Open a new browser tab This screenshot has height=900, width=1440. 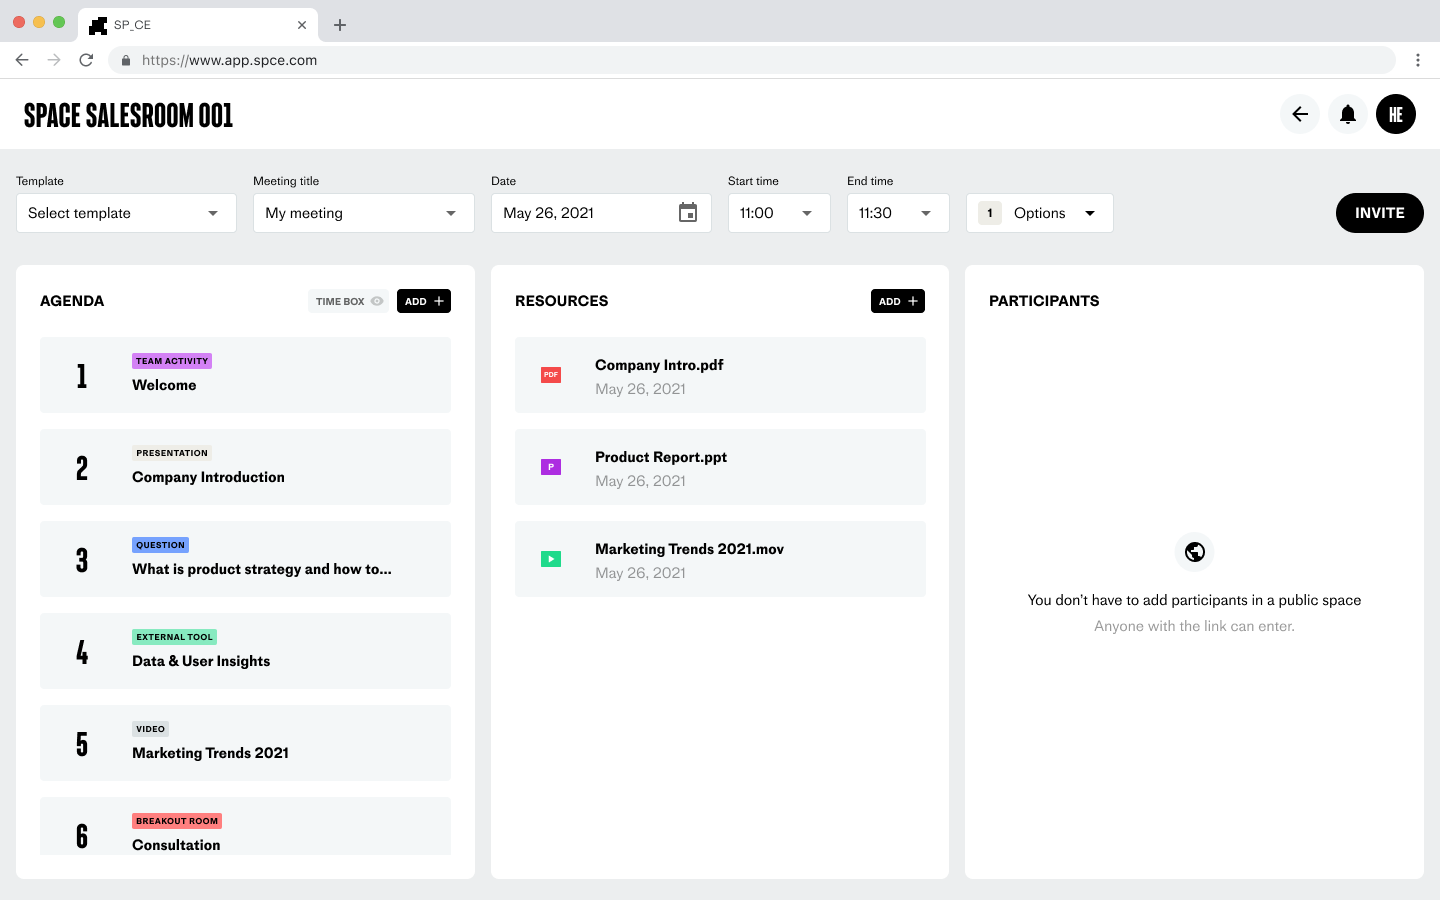coord(340,25)
